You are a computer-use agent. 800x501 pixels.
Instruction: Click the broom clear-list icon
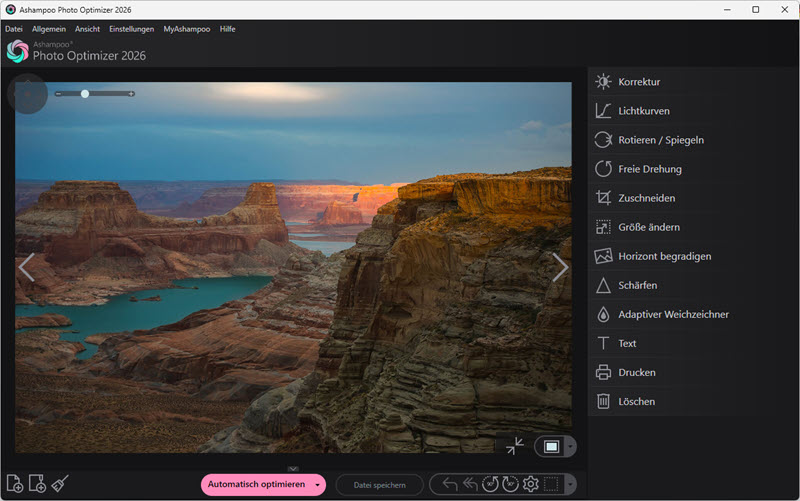60,483
